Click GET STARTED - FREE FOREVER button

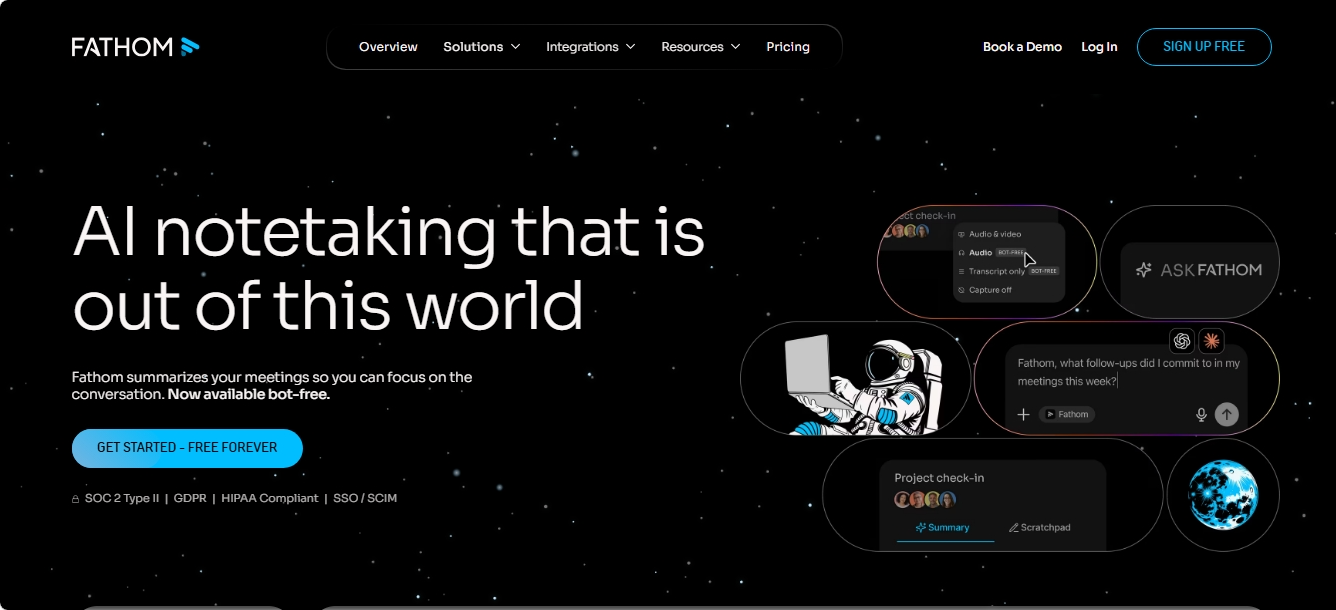[187, 448]
